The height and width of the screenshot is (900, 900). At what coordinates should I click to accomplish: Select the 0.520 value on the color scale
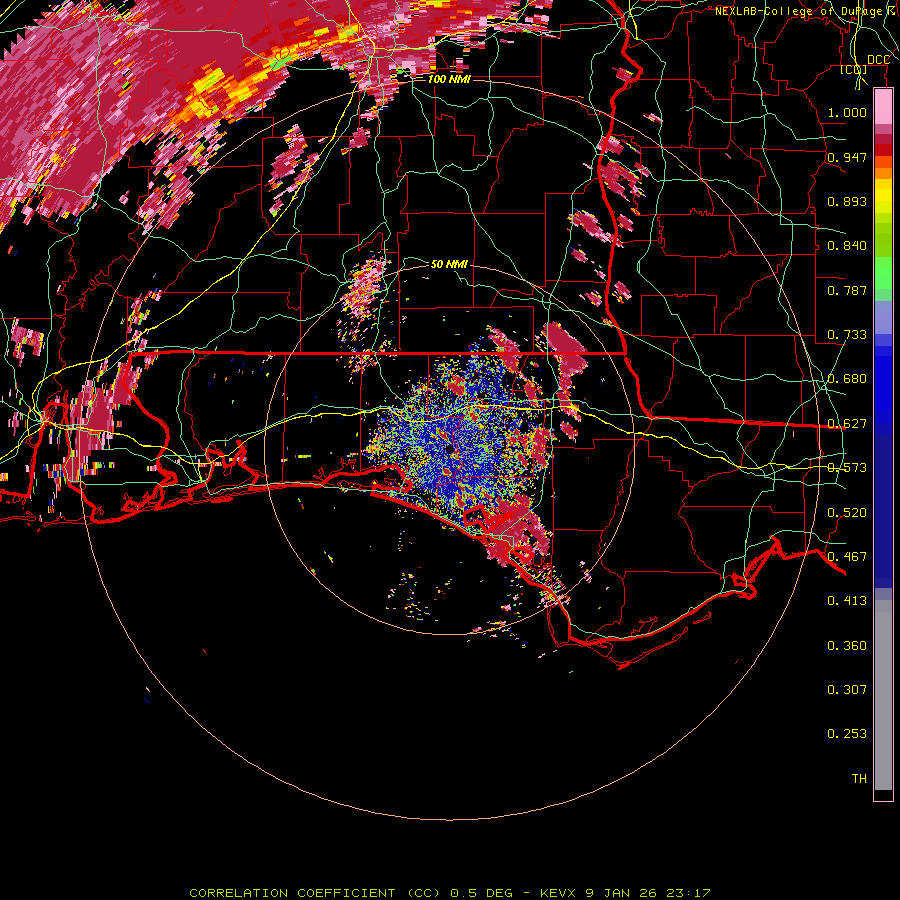point(847,513)
